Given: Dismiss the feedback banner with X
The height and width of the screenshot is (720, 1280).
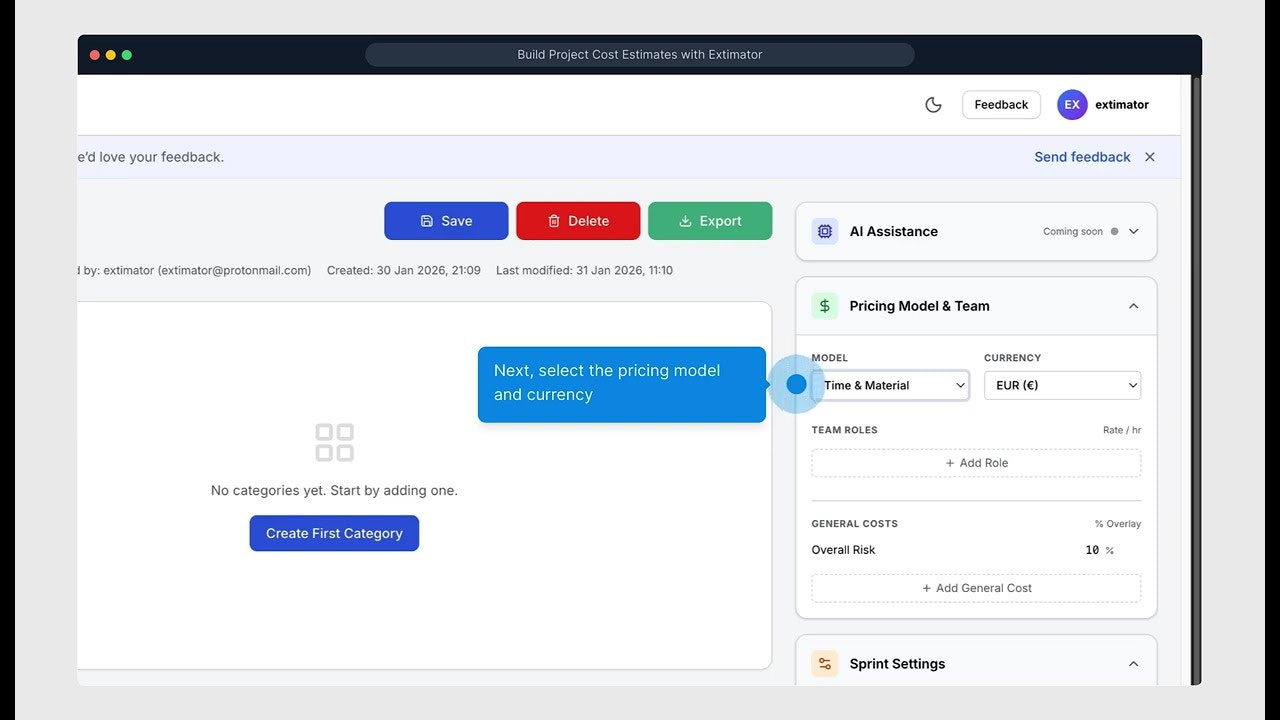Looking at the screenshot, I should tap(1150, 157).
